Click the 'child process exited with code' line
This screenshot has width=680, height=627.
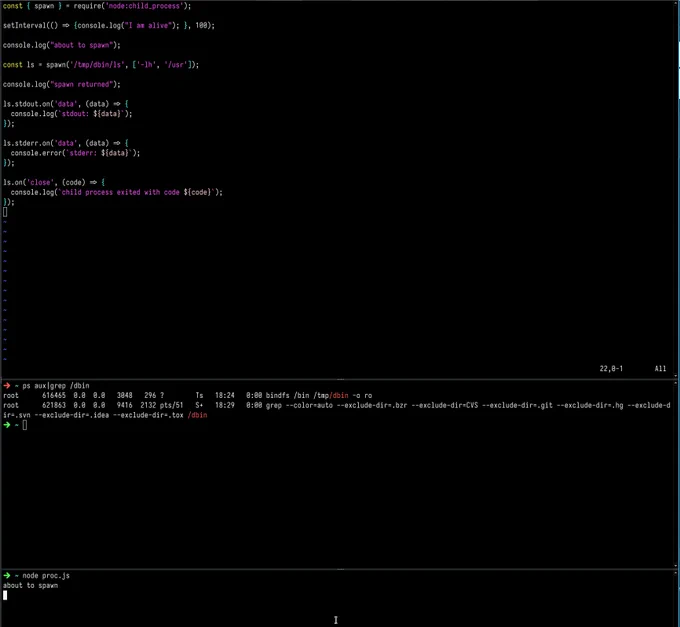point(117,192)
